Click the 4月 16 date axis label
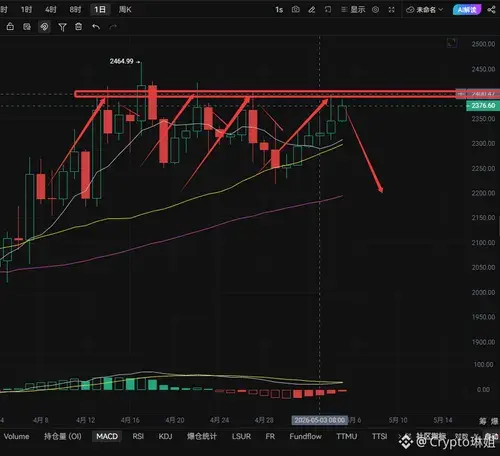500x456 pixels. 130,420
